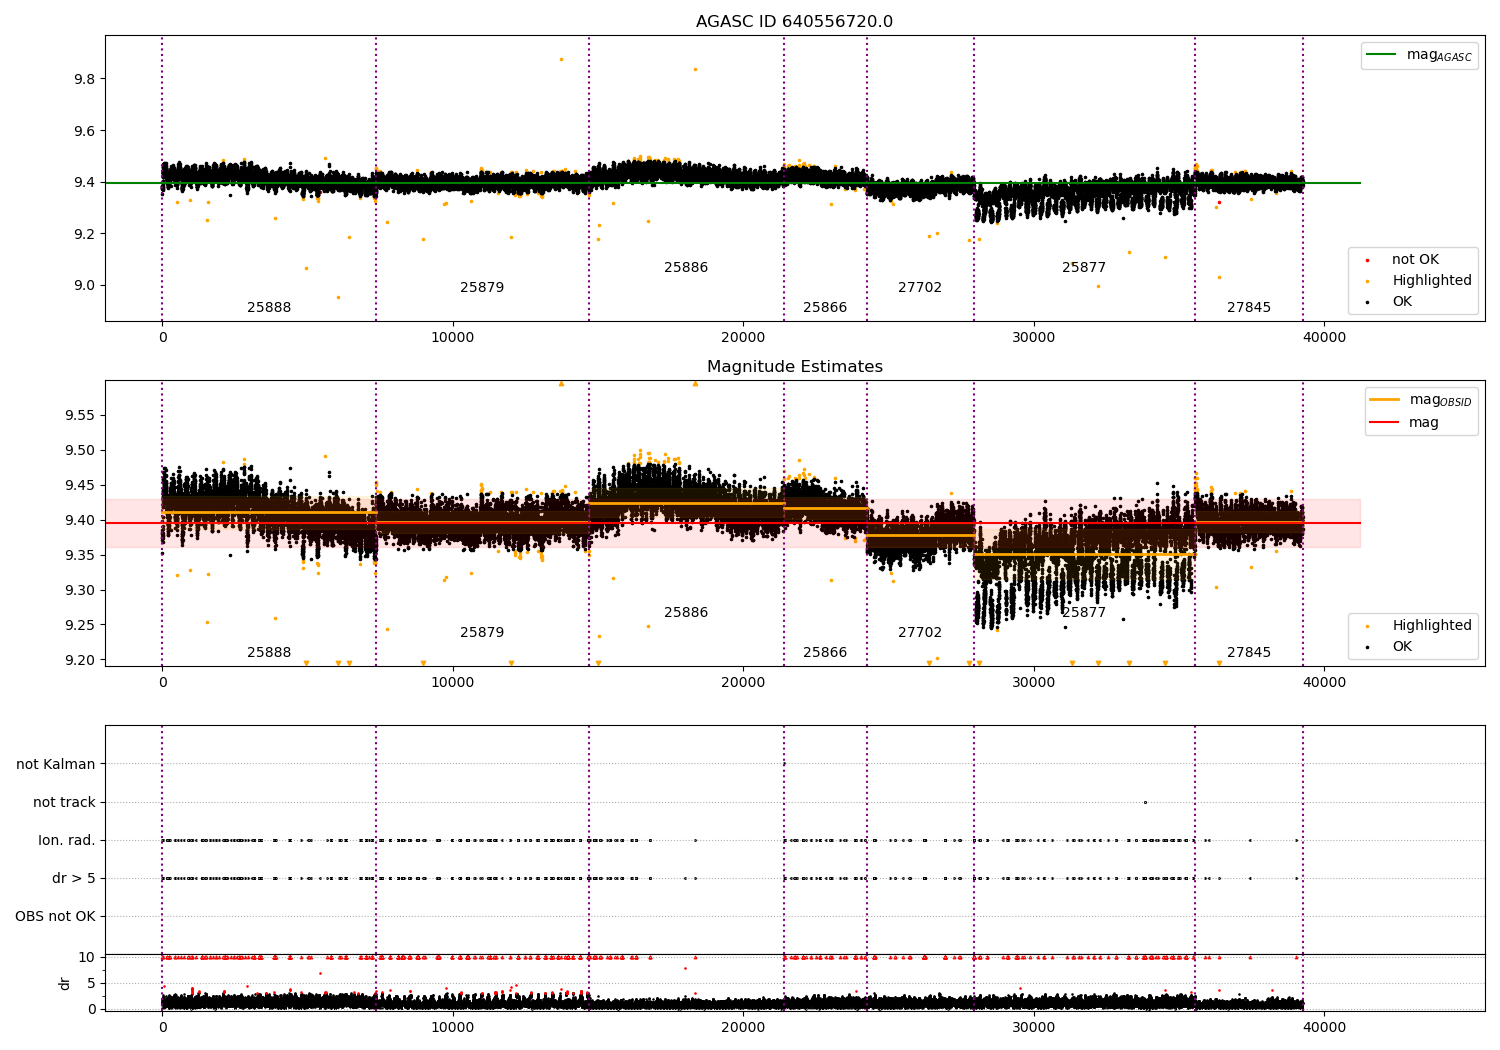Select 'OK' legend entry in middle plot
Image resolution: width=1500 pixels, height=1050 pixels.
coord(1402,647)
